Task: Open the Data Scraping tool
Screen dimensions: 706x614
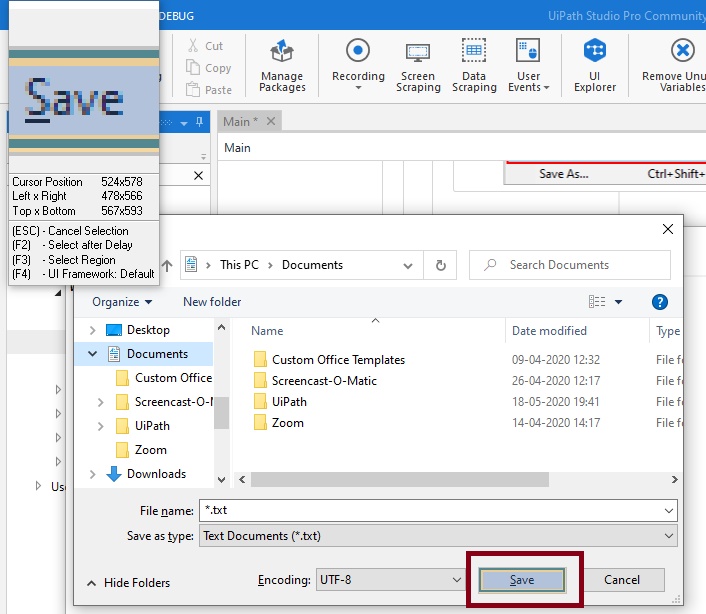Action: click(x=474, y=65)
